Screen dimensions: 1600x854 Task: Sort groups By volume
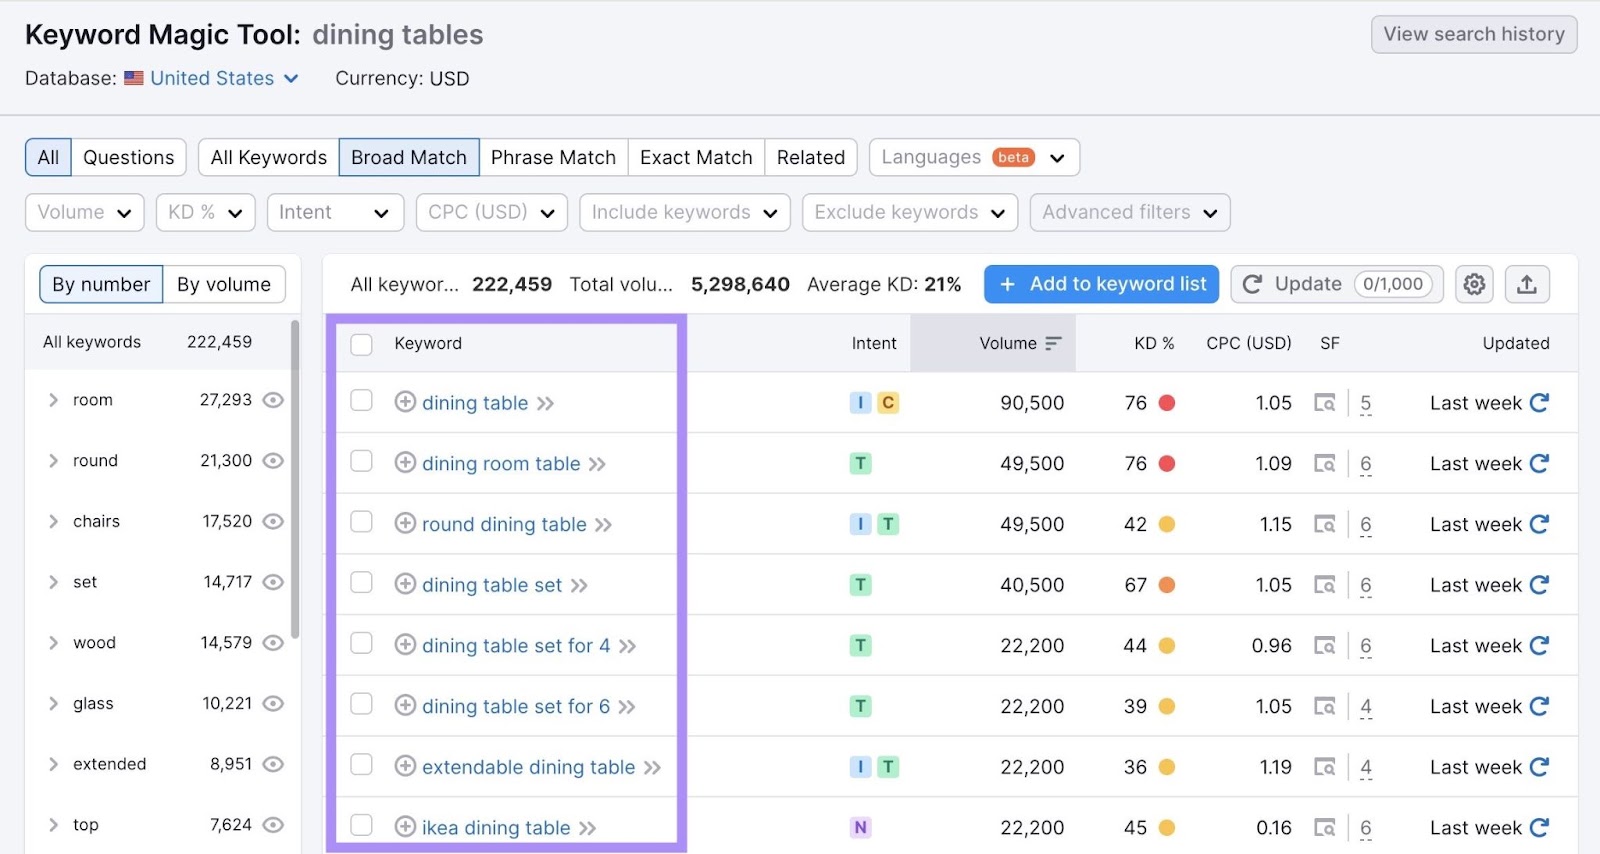224,284
